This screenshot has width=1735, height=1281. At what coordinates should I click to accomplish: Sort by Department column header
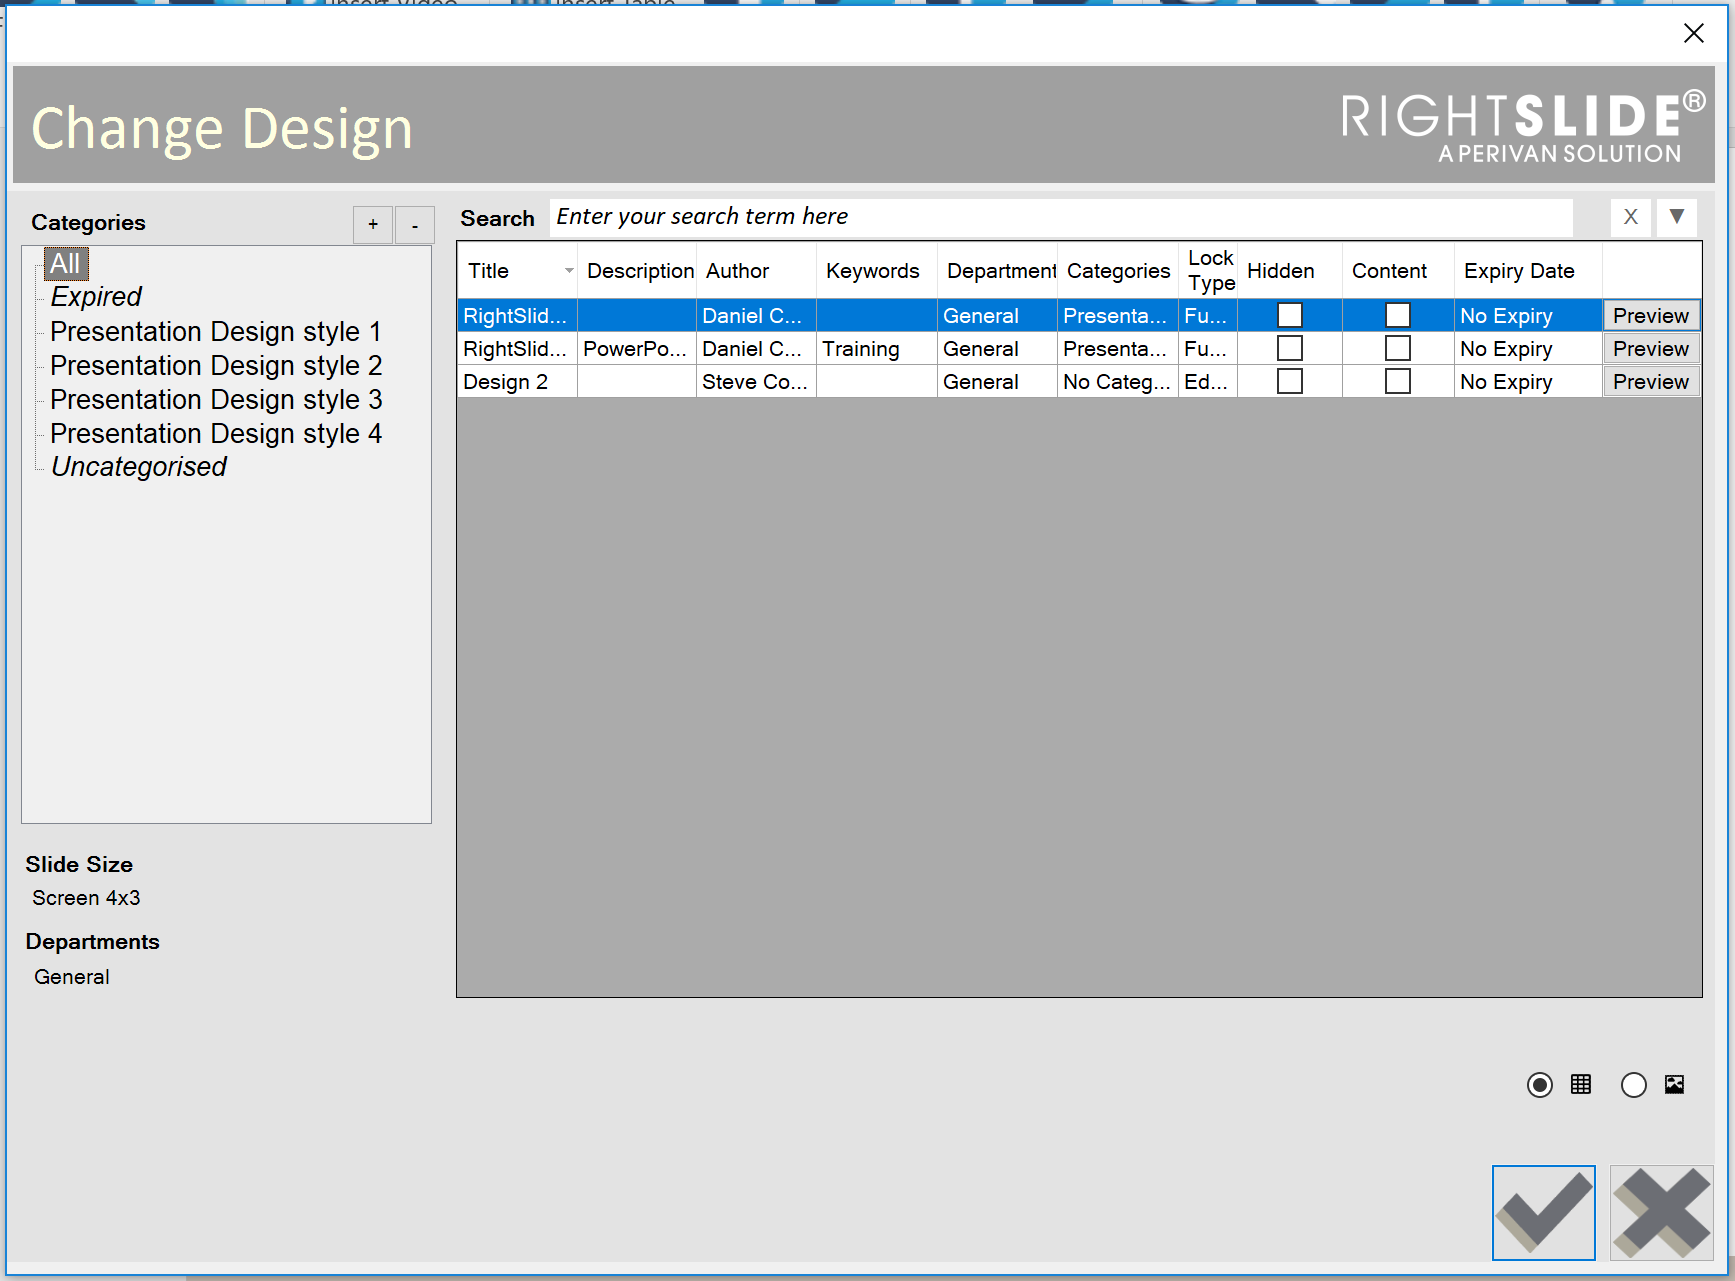tap(997, 270)
